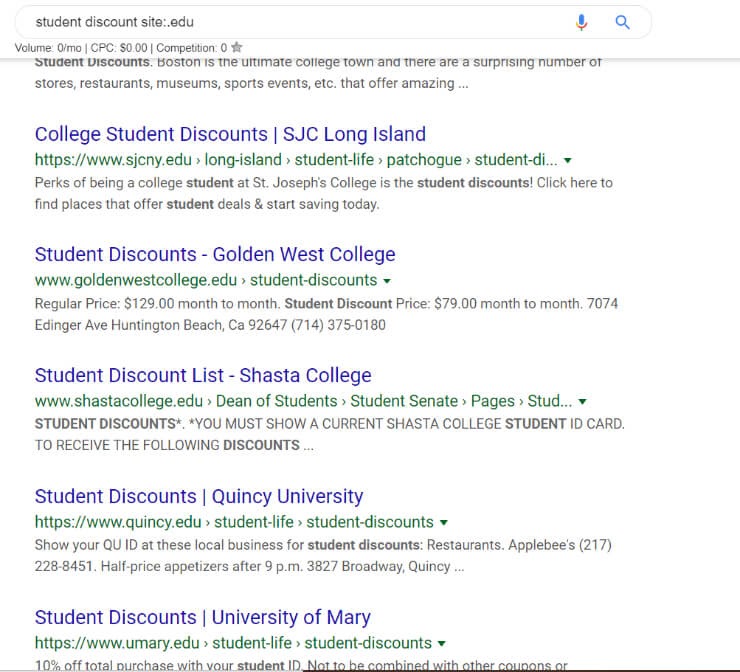Click the https://www.quincy.edu green URL
The height and width of the screenshot is (672, 740).
click(x=234, y=522)
